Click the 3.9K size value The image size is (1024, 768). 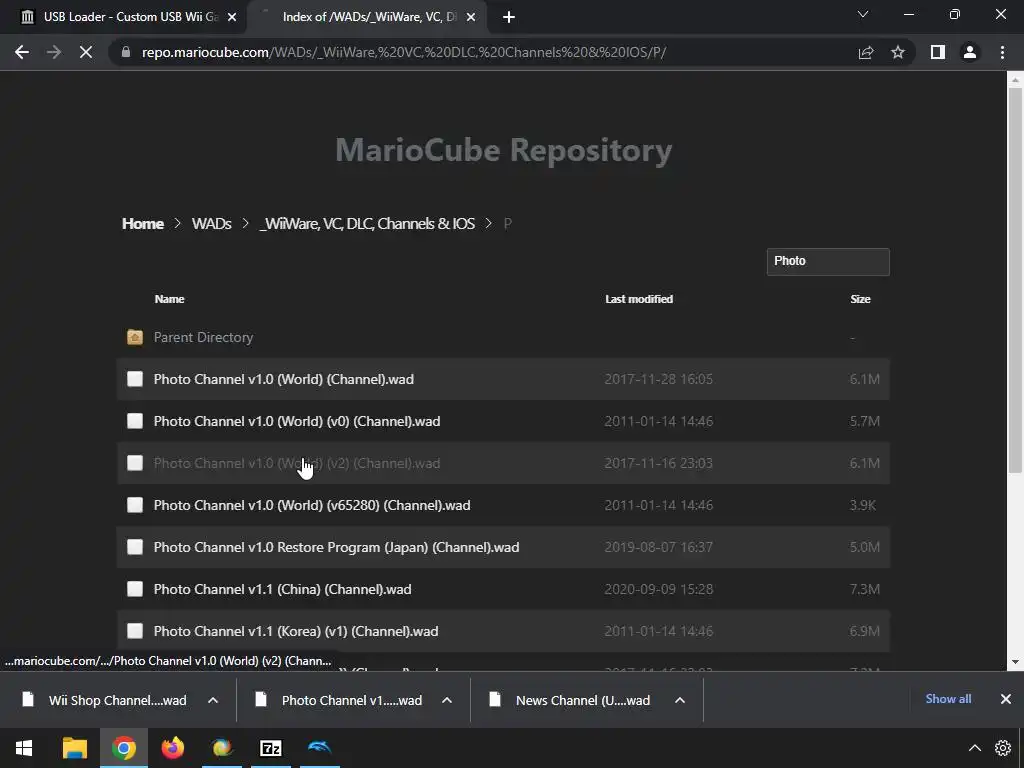click(863, 505)
